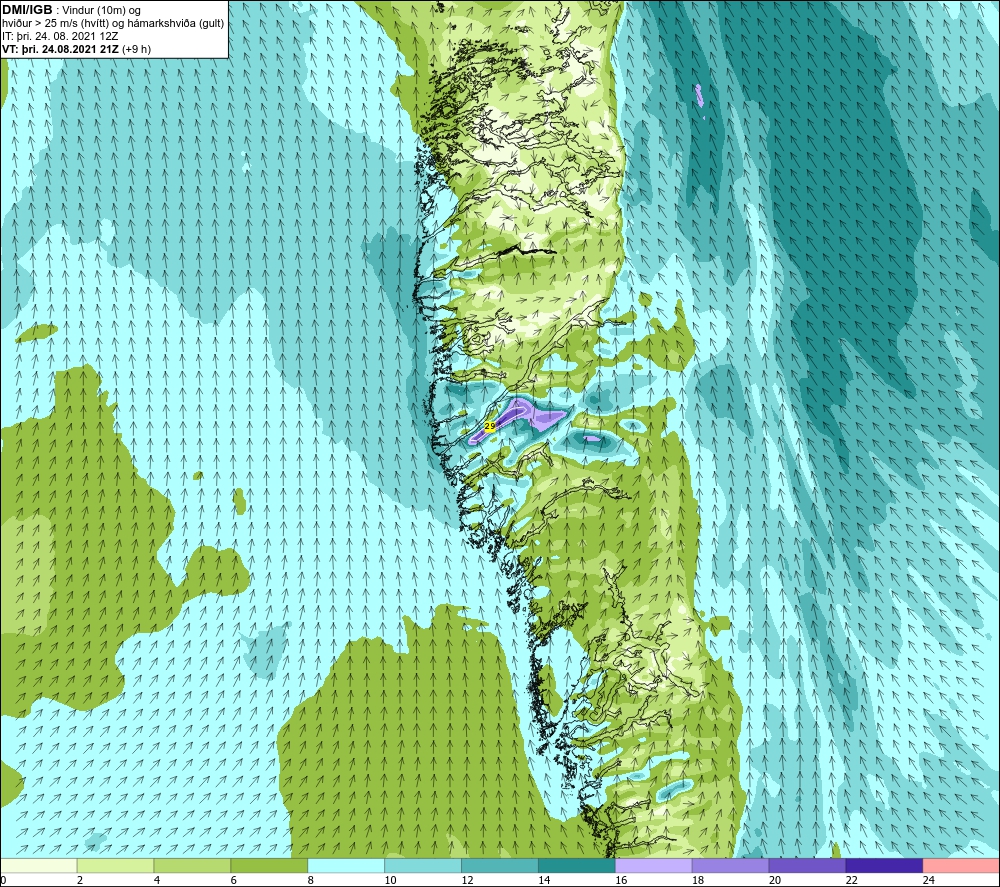Click the legend scale label '10'
The height and width of the screenshot is (887, 1000).
pyautogui.click(x=390, y=880)
